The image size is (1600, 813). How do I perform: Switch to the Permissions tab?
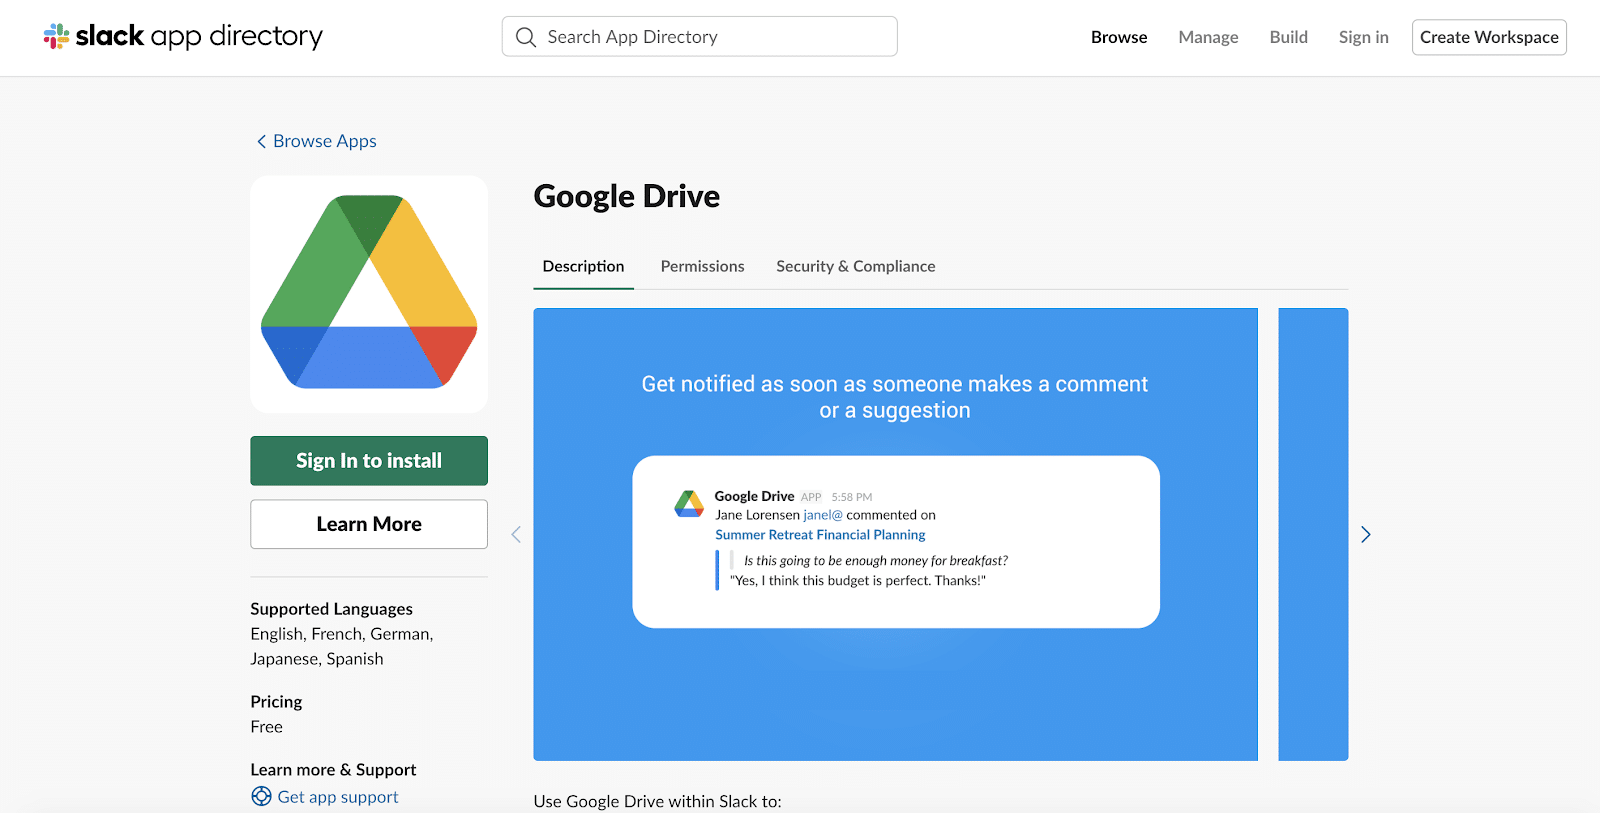[x=702, y=266]
